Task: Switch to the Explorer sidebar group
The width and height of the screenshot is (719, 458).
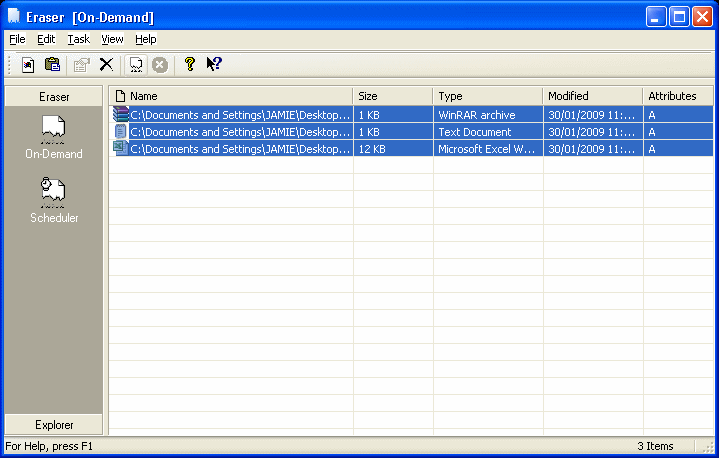Action: coord(54,425)
